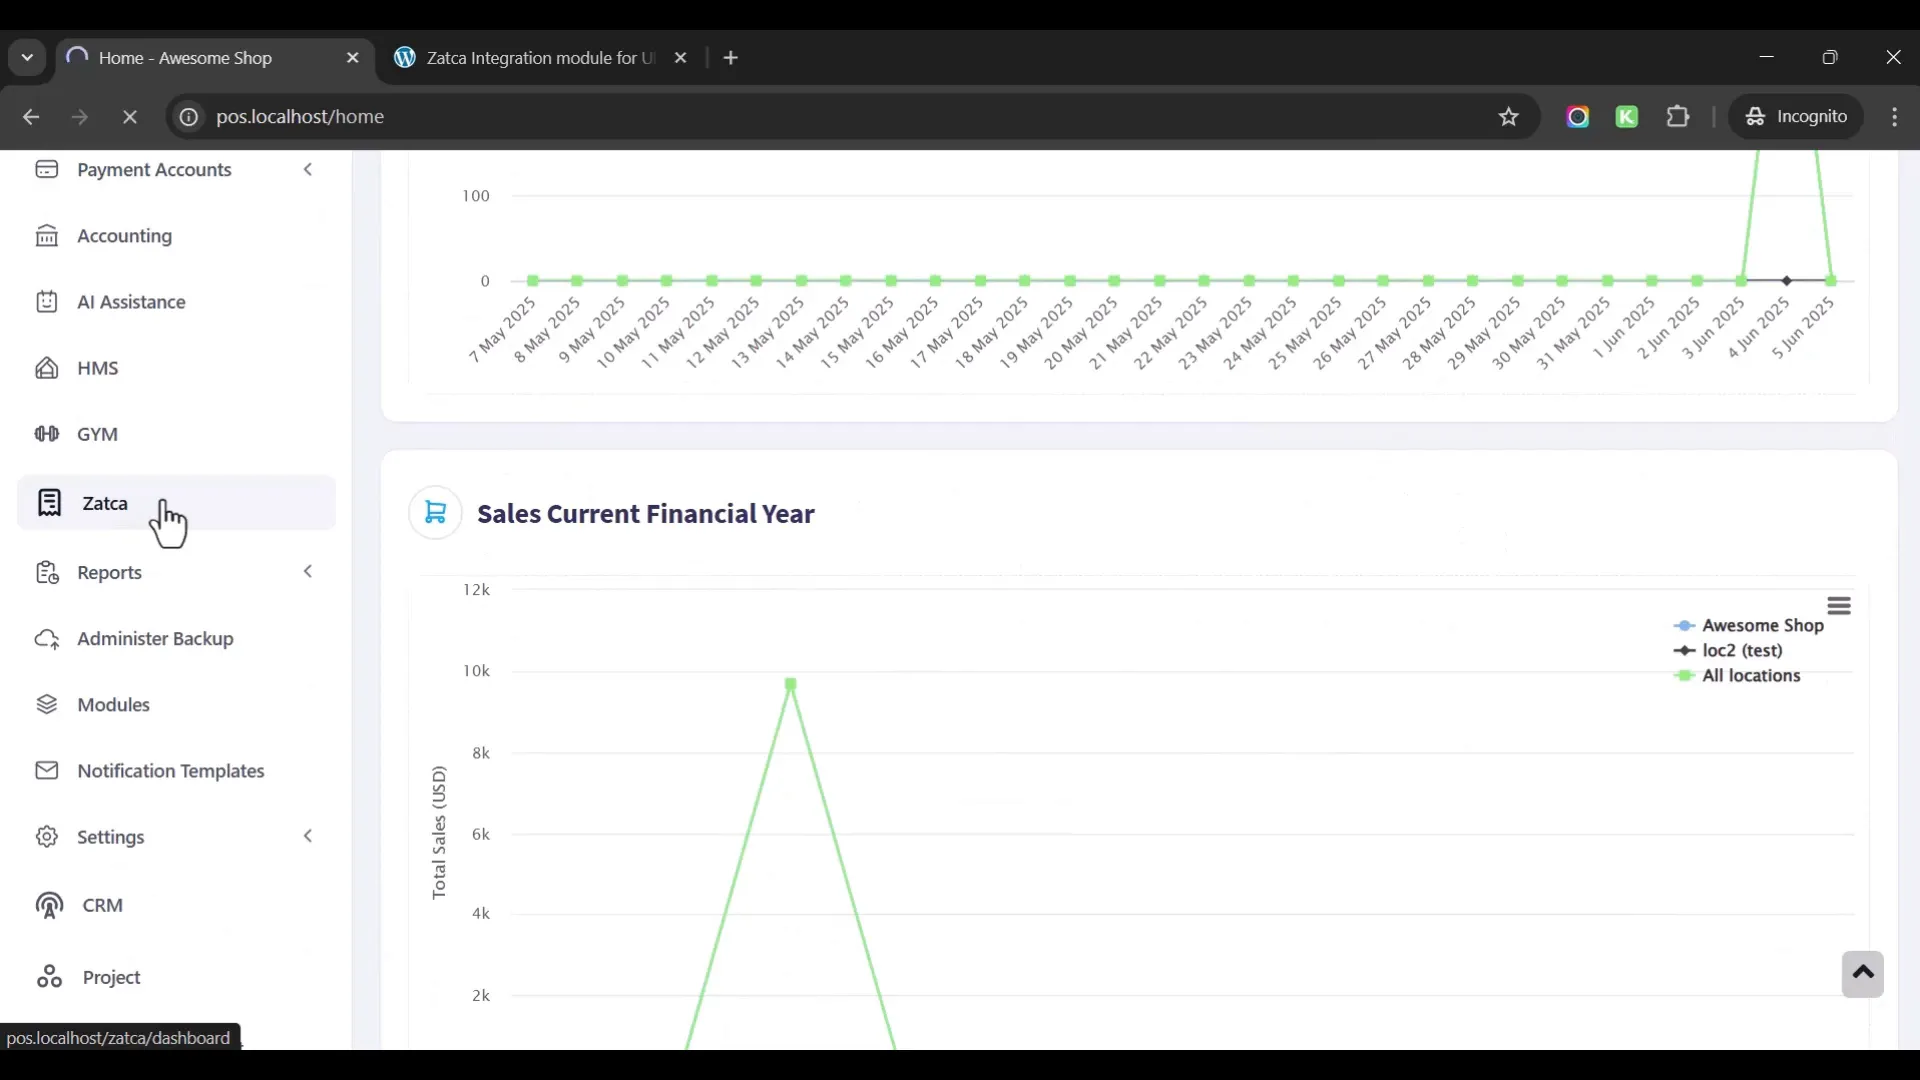Open the Zatca dashboard link

[105, 503]
